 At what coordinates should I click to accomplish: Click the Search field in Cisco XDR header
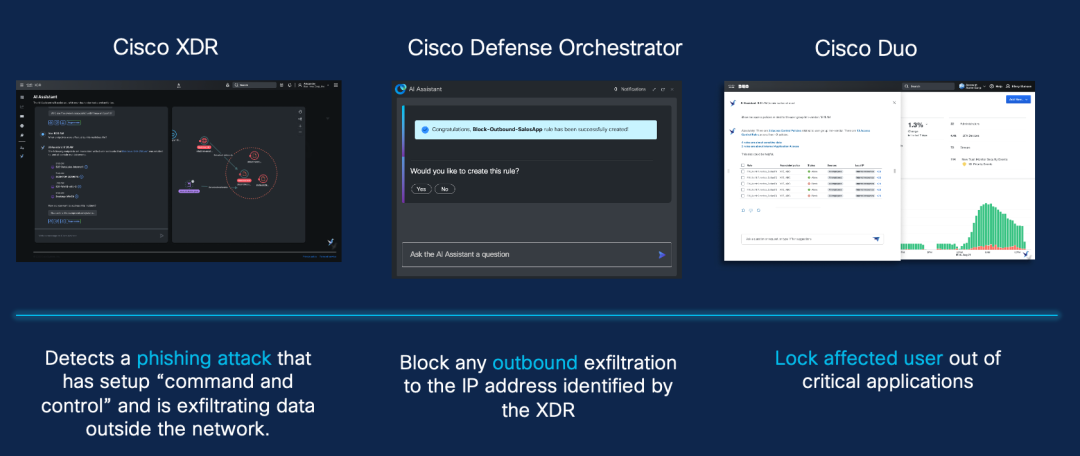(254, 85)
